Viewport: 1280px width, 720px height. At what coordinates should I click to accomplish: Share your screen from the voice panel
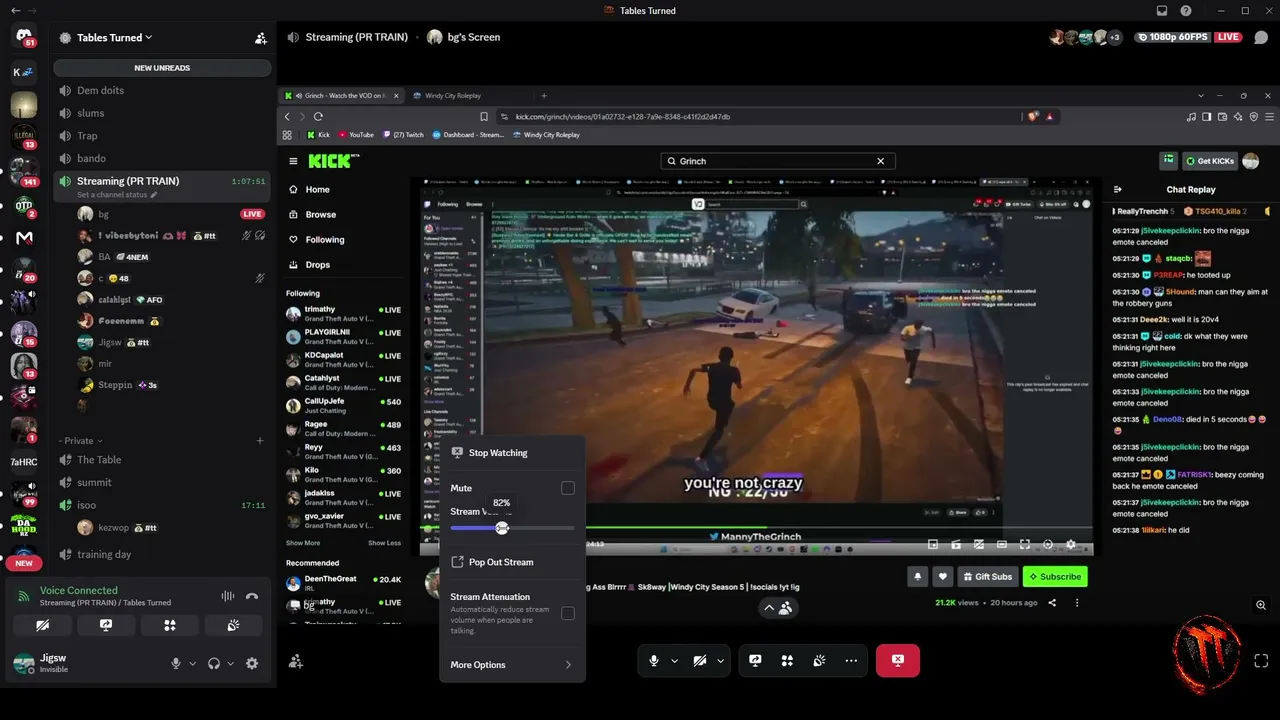[106, 625]
